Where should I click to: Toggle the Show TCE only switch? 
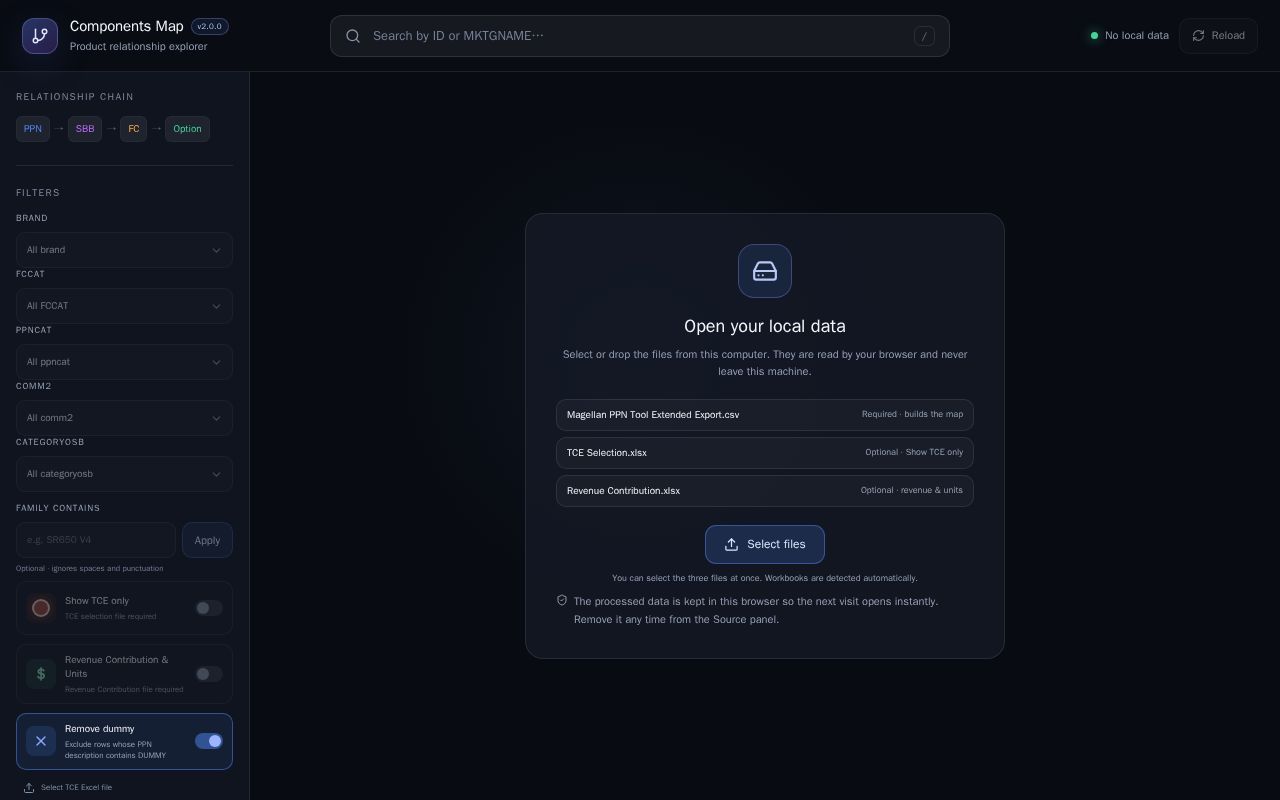[x=209, y=608]
